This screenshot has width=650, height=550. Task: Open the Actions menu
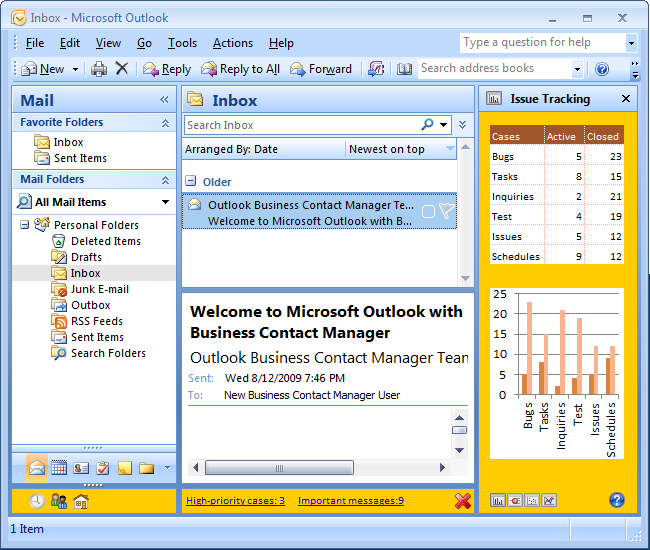tap(233, 43)
